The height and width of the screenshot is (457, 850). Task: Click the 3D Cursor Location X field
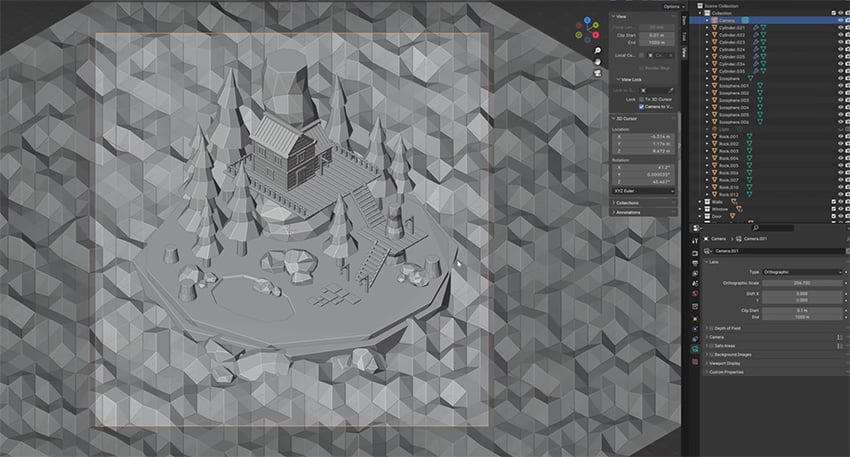(x=643, y=137)
